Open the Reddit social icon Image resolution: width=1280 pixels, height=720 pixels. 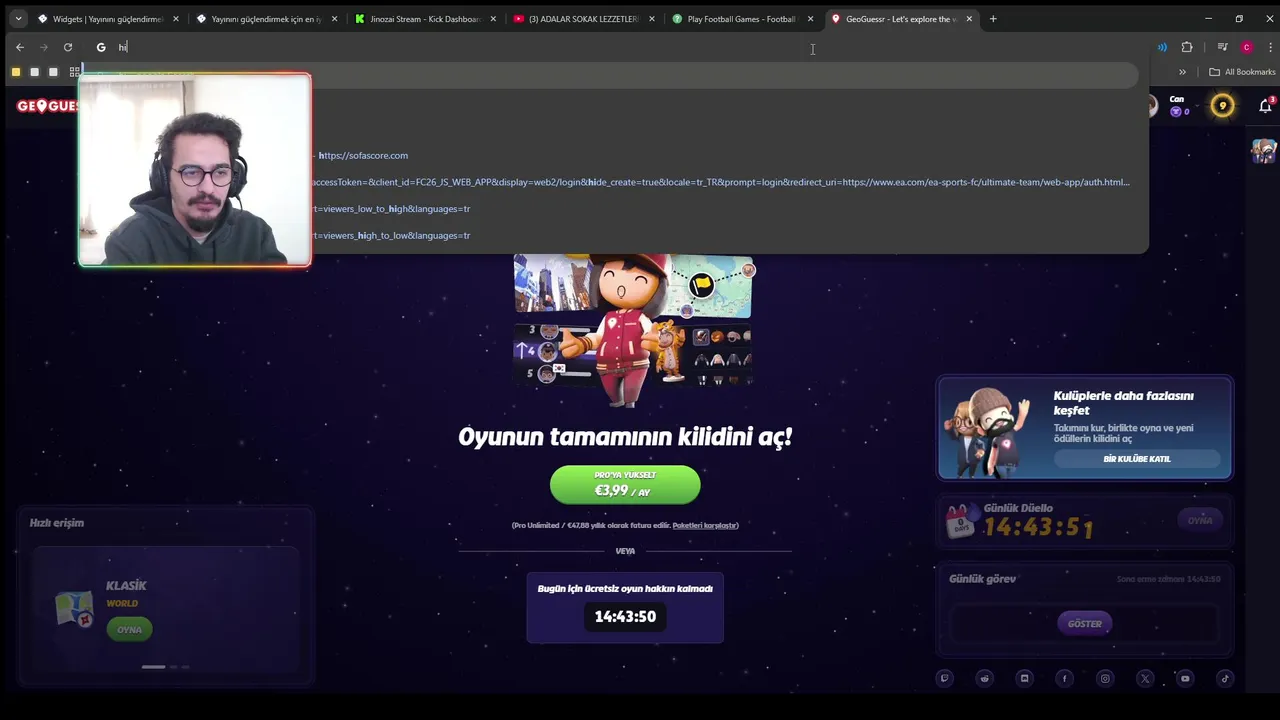(984, 678)
